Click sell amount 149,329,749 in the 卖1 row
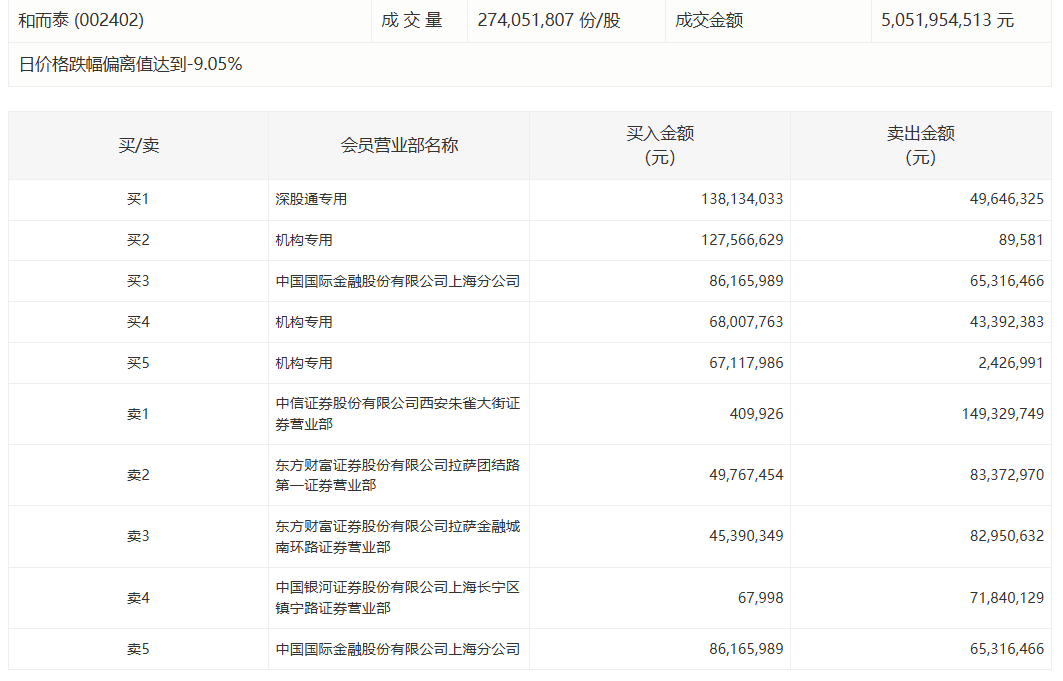Image resolution: width=1063 pixels, height=681 pixels. pos(1002,414)
